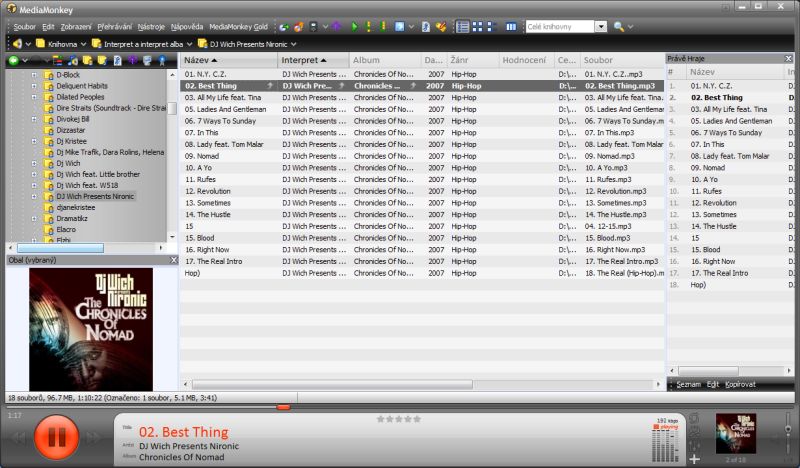
Task: Click Edit below the Now Playing list
Action: pos(713,384)
